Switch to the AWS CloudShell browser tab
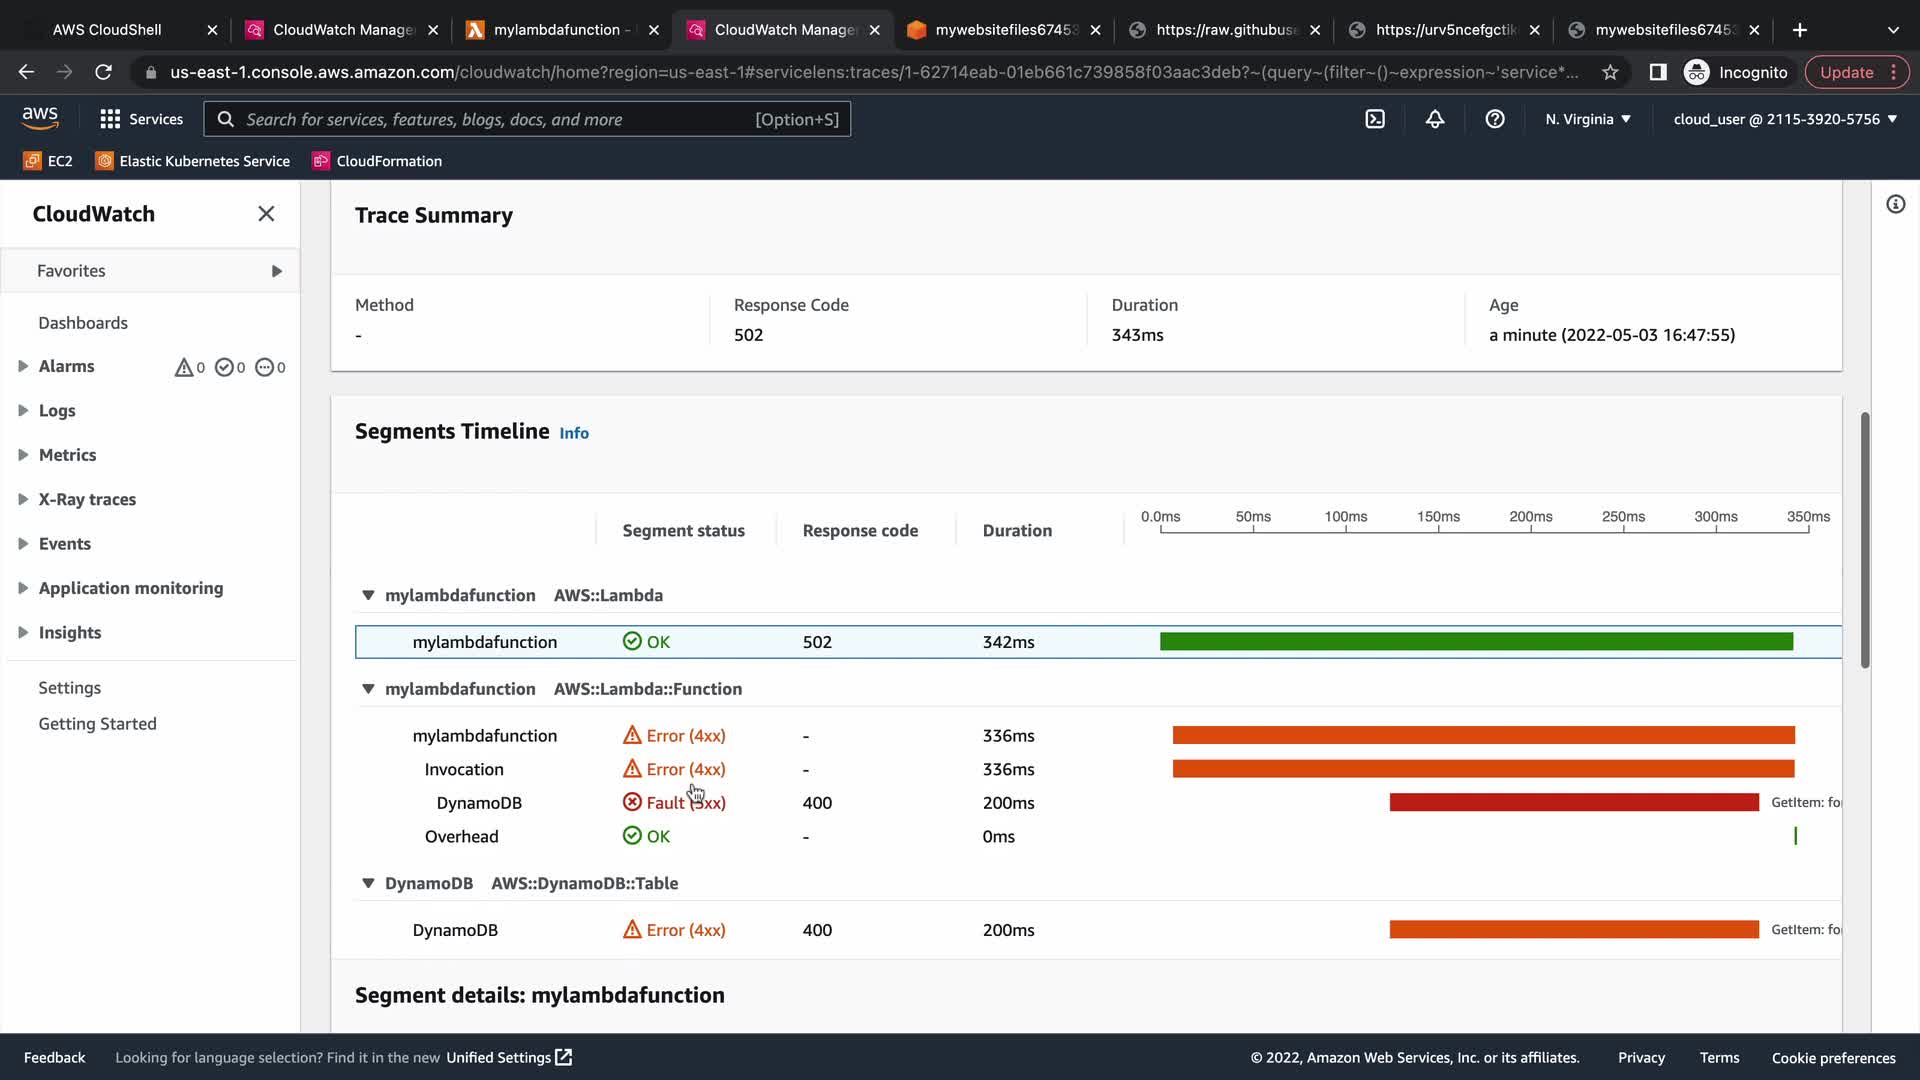 106,30
